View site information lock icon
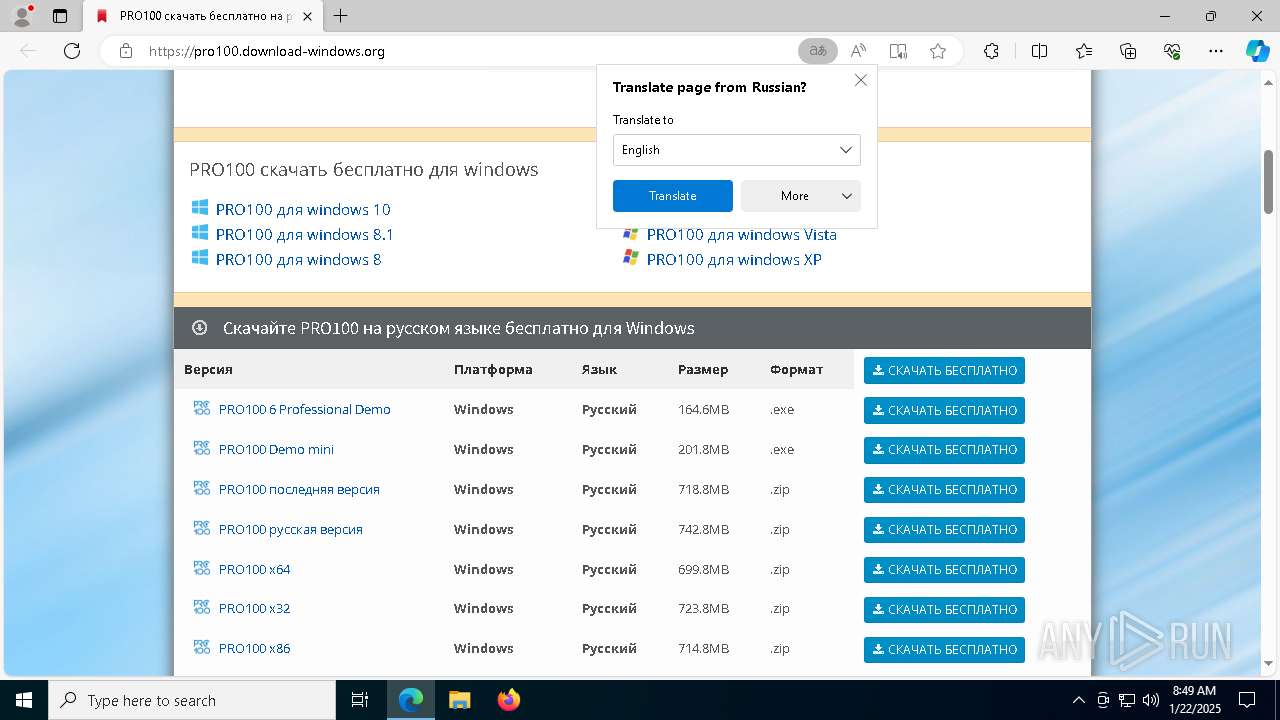 [x=126, y=51]
